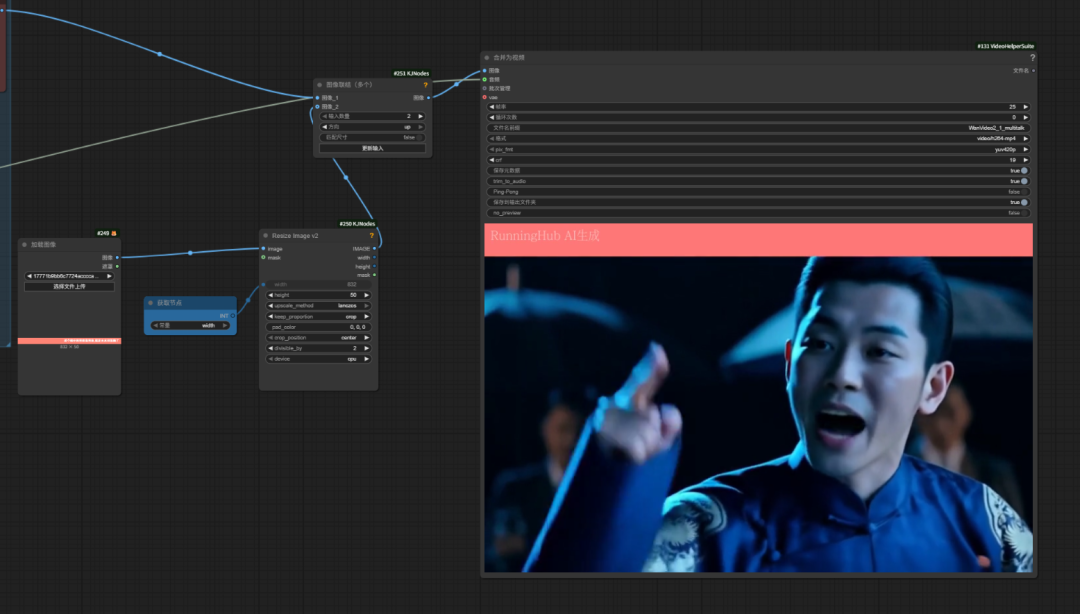Toggle the 保存元数据 switch

[1024, 170]
